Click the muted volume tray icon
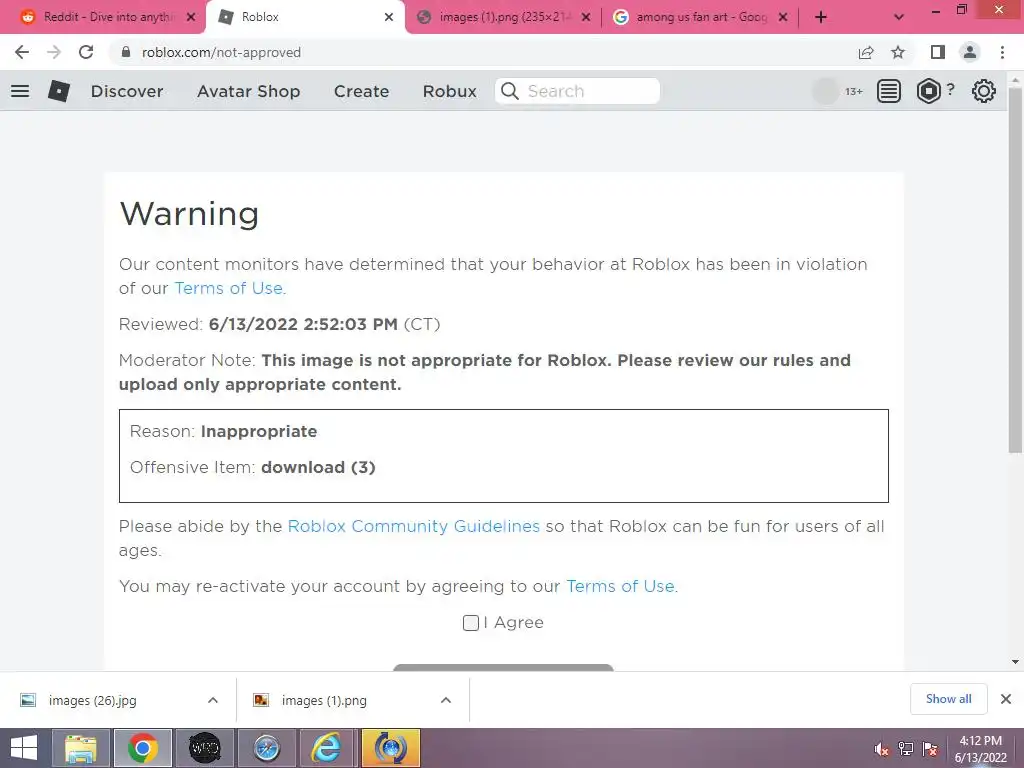1024x768 pixels. pos(881,749)
